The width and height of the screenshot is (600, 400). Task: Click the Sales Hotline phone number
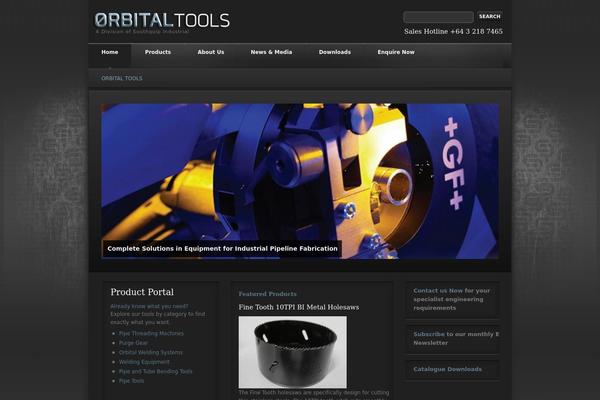(453, 31)
